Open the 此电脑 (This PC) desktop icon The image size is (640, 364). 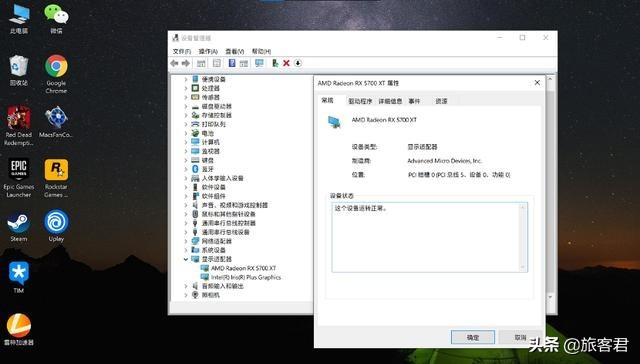point(19,19)
